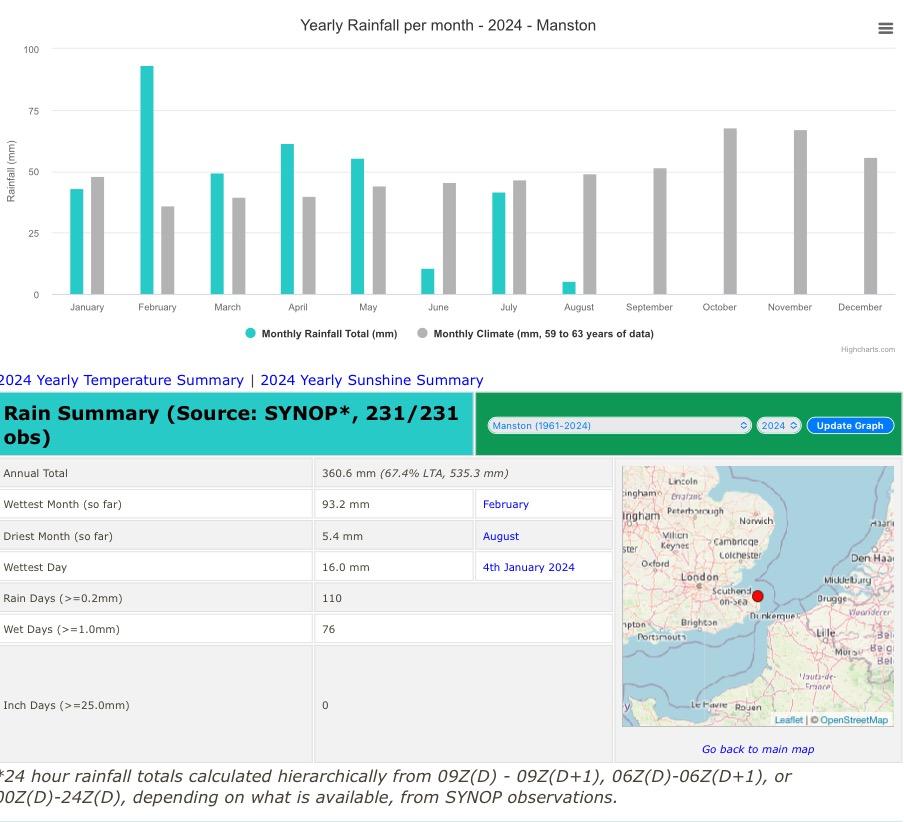
Task: Open 2024 Yearly Temperature Summary link
Action: click(x=121, y=380)
